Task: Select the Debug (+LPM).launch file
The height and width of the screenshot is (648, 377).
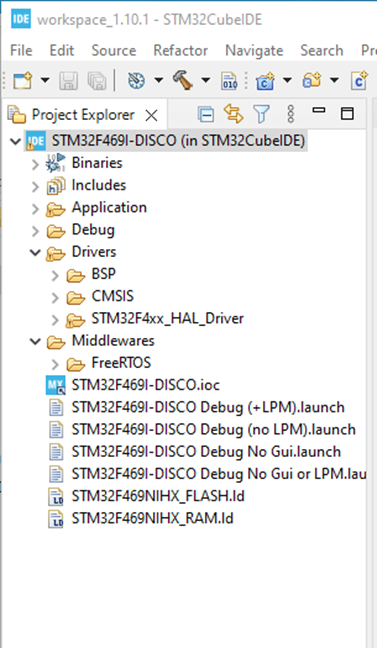Action: (208, 407)
